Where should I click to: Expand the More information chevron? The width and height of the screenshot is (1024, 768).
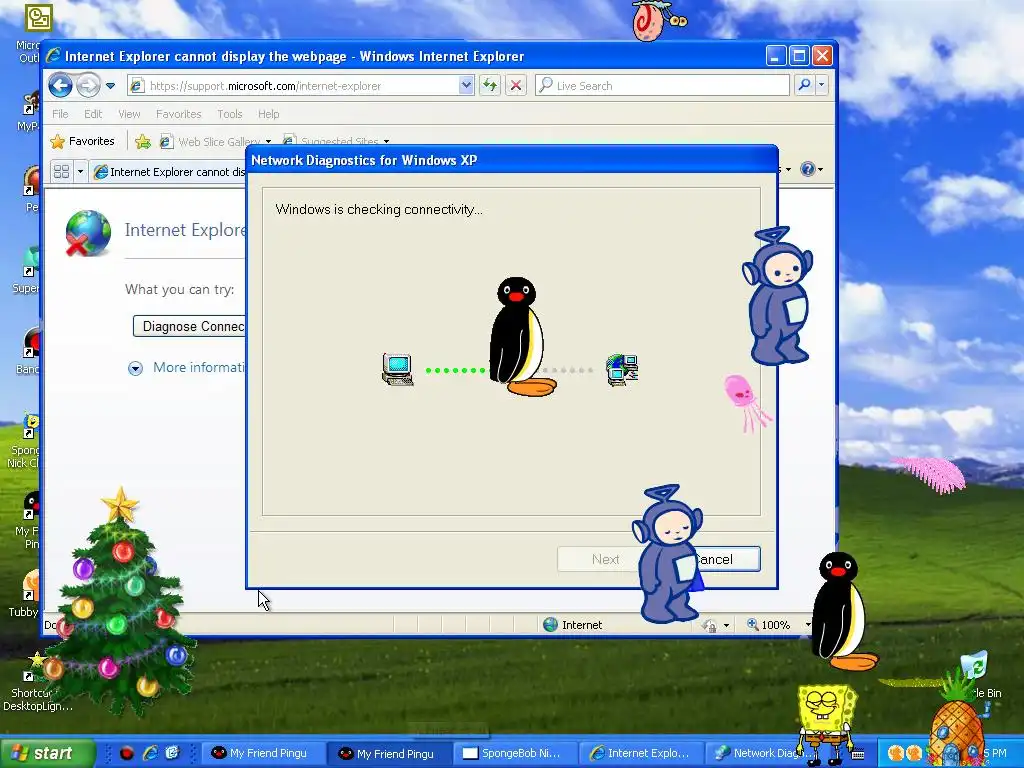point(135,368)
